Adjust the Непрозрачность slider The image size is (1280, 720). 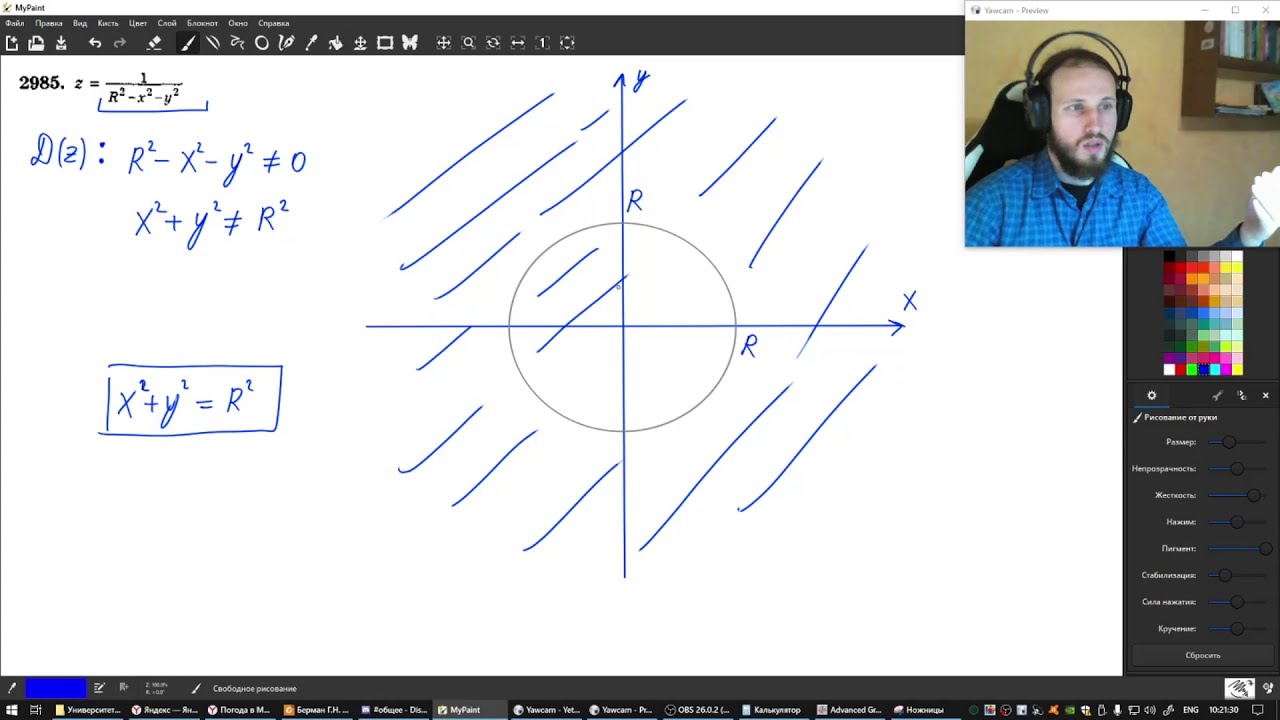click(x=1236, y=469)
